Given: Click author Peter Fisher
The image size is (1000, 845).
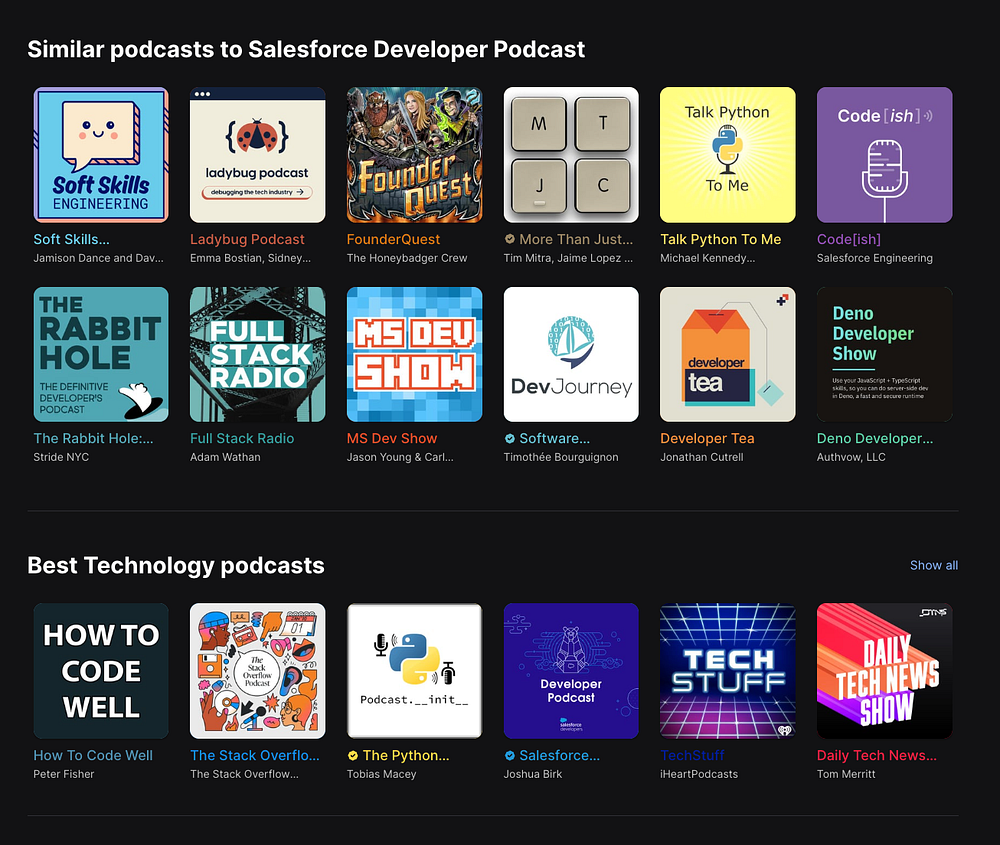Looking at the screenshot, I should pyautogui.click(x=64, y=774).
